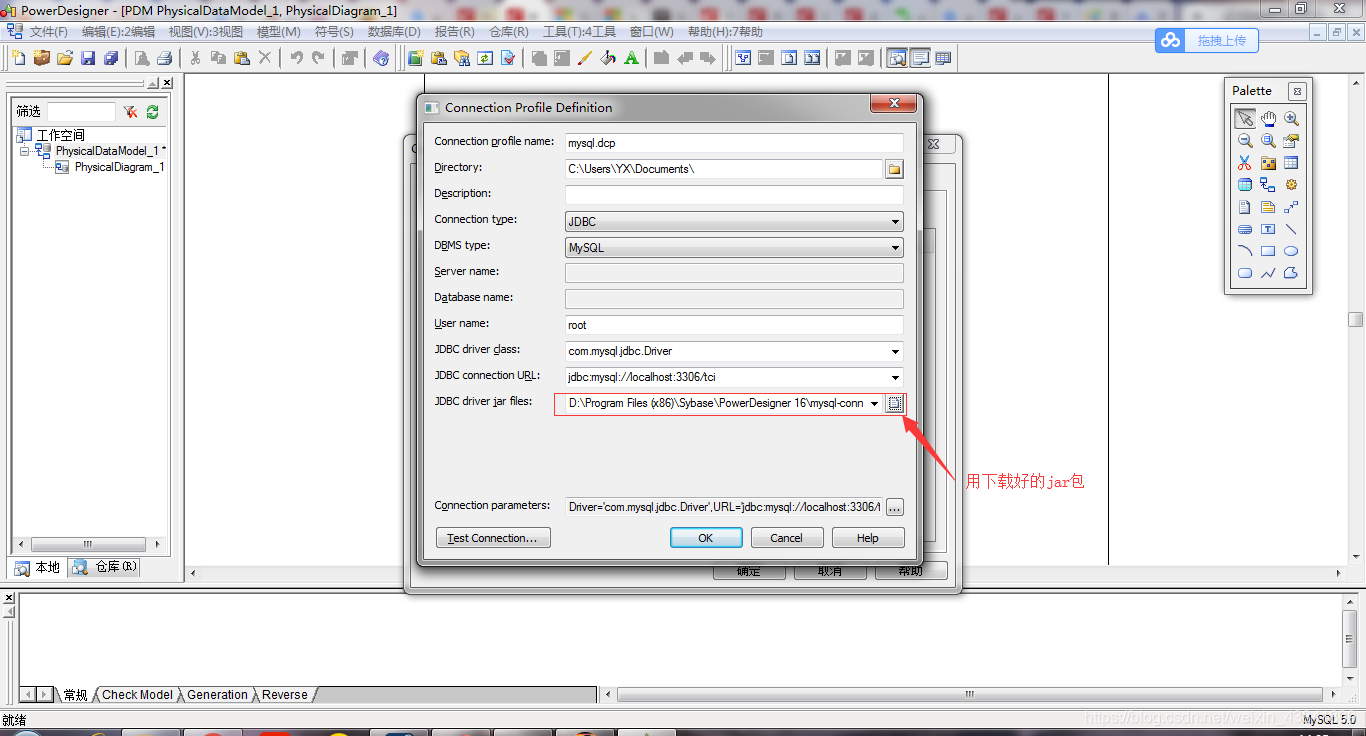Toggle the Output view toolbar button

point(920,58)
